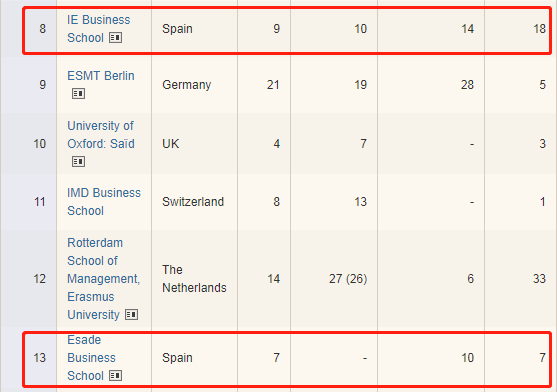
Task: Click profile icon beside Esade Business School
Action: coord(115,376)
